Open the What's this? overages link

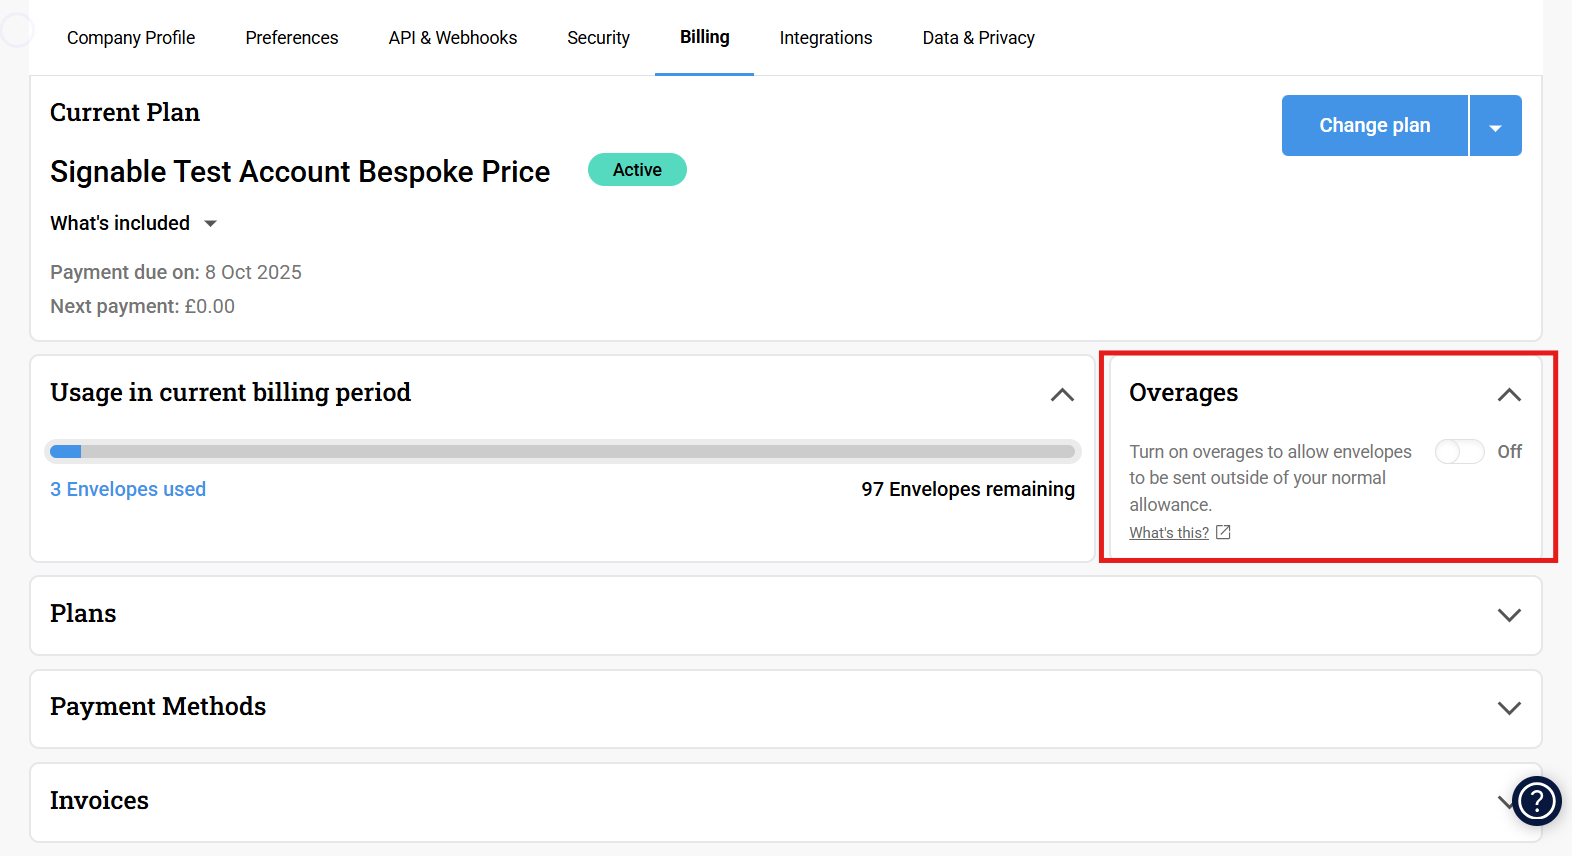click(1169, 533)
